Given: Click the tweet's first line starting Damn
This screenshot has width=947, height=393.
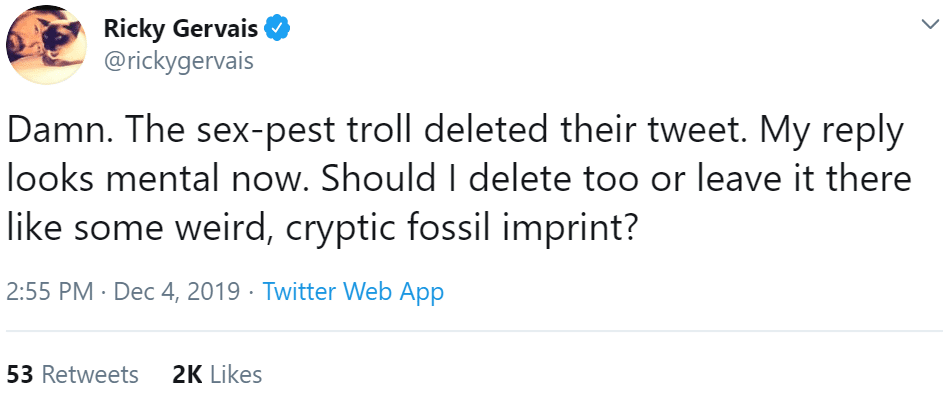Looking at the screenshot, I should point(455,132).
